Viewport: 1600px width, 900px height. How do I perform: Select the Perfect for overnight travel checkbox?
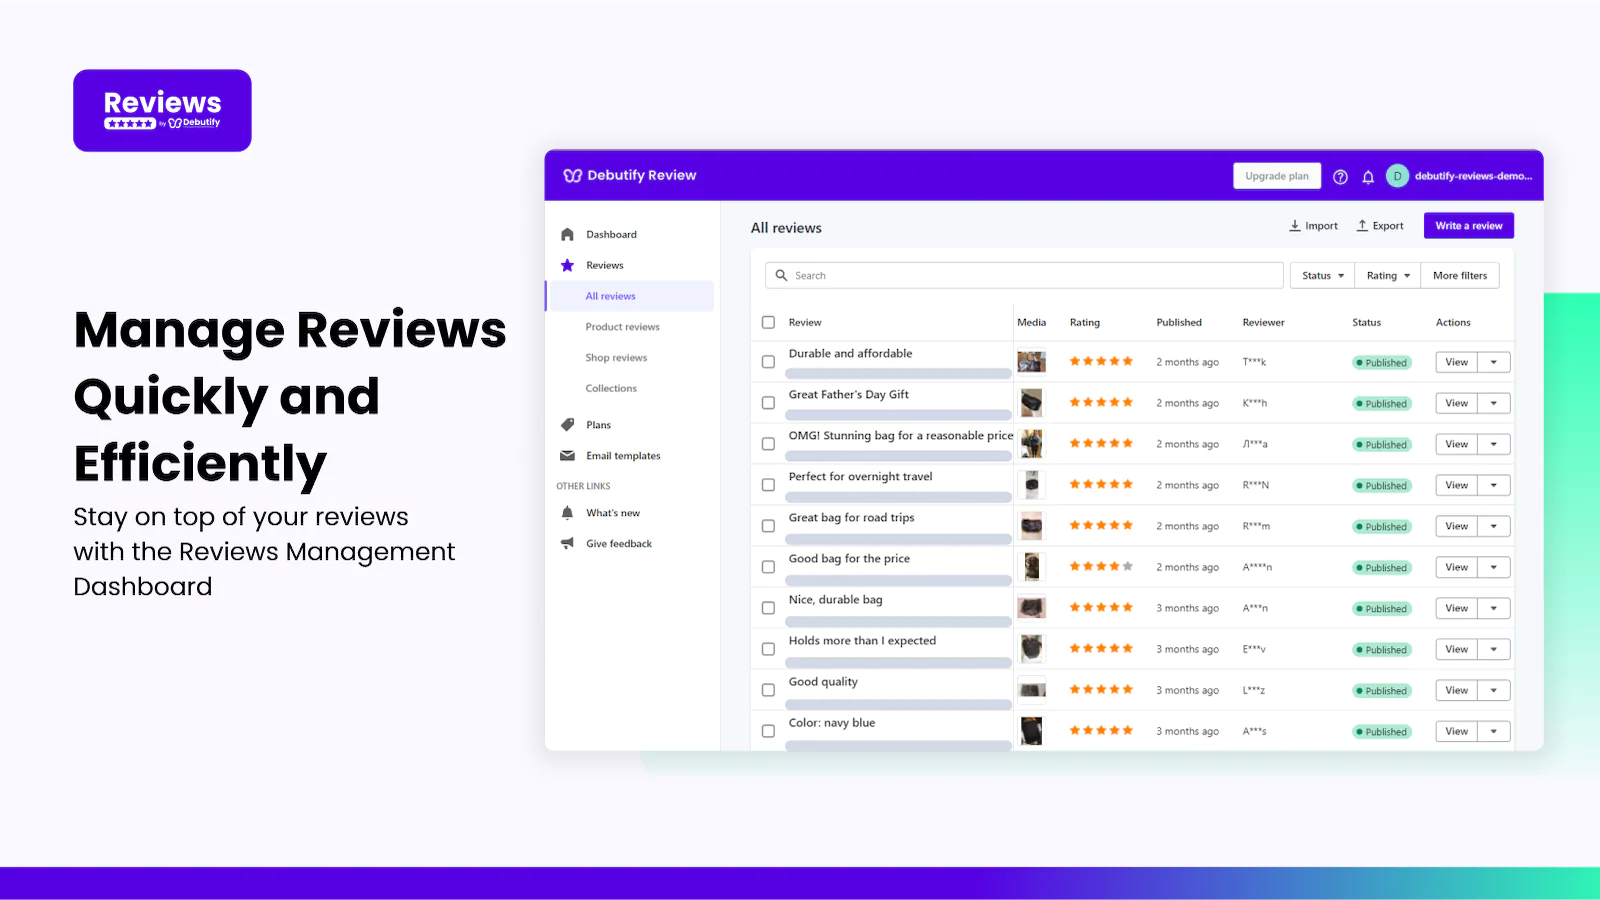click(x=768, y=485)
